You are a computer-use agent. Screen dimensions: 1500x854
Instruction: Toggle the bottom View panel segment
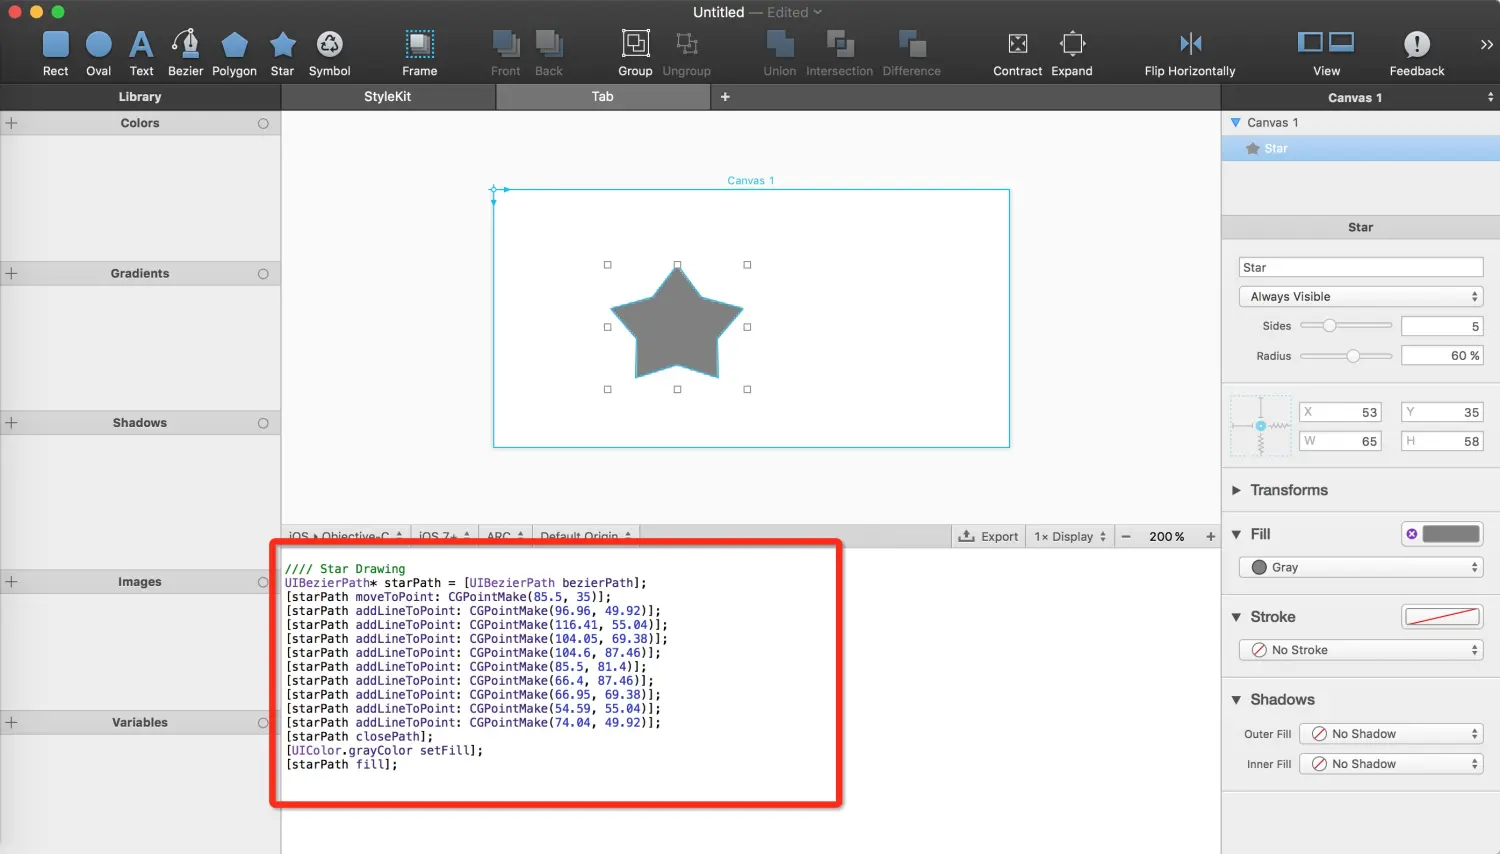point(1342,42)
